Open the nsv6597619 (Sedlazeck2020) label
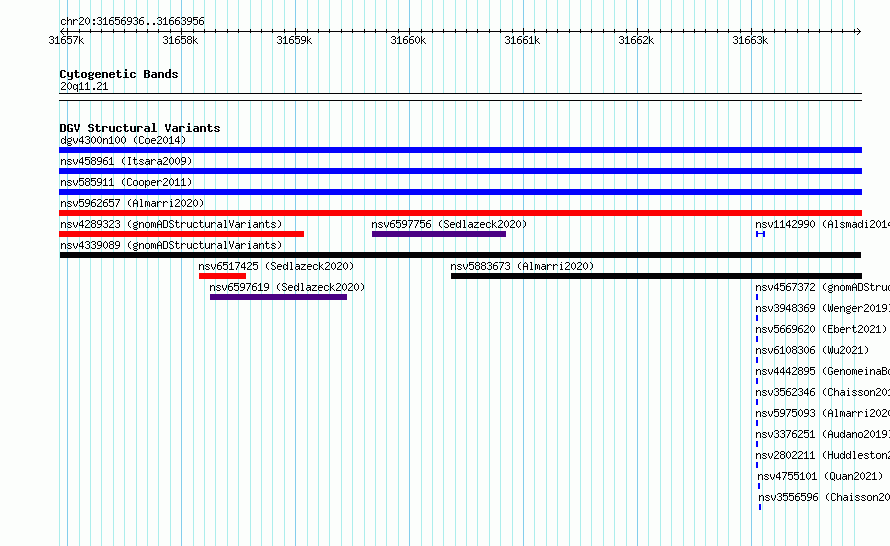The width and height of the screenshot is (890, 546). [287, 287]
